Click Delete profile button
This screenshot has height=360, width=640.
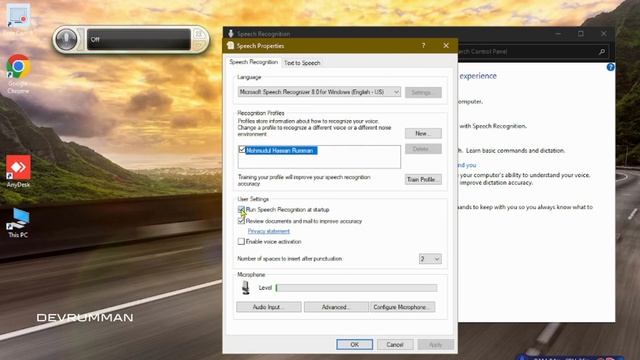[423, 149]
